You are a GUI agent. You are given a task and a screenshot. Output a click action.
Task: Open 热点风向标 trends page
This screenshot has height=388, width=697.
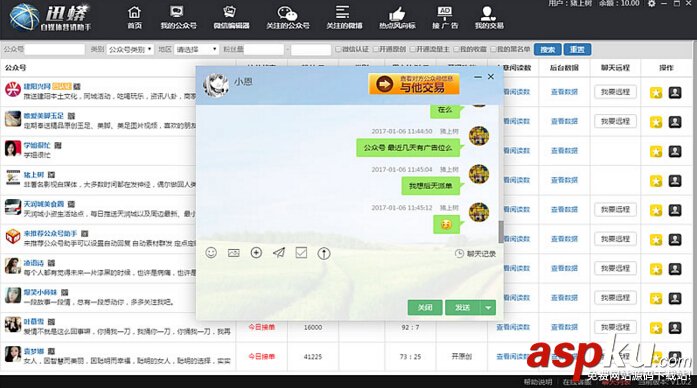point(397,18)
